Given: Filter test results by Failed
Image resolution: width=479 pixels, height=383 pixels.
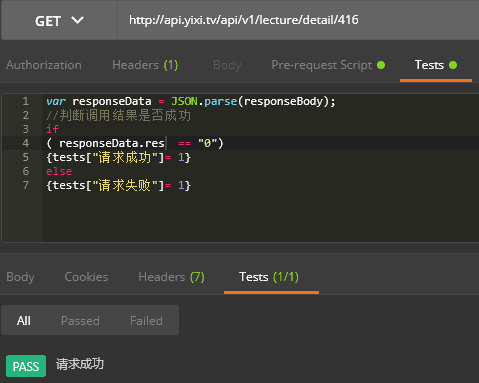Looking at the screenshot, I should [x=146, y=321].
